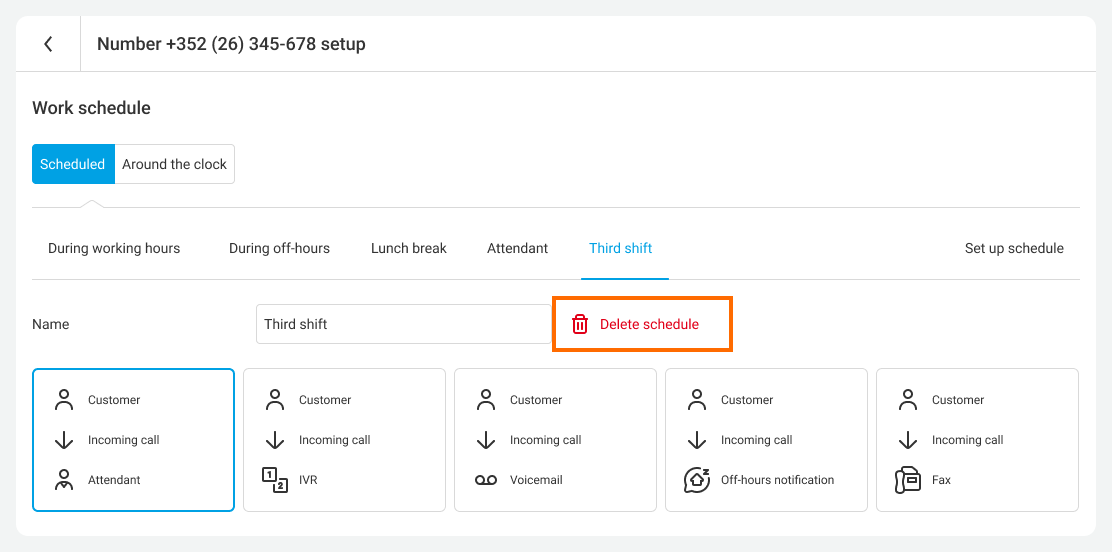This screenshot has width=1112, height=552.
Task: Click the trash icon beside Delete schedule
Action: click(580, 324)
